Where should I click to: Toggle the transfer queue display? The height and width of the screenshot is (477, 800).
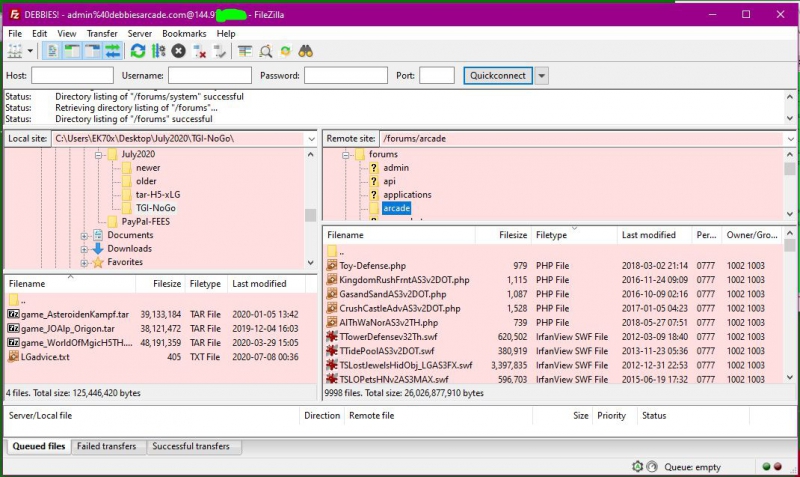pos(112,51)
